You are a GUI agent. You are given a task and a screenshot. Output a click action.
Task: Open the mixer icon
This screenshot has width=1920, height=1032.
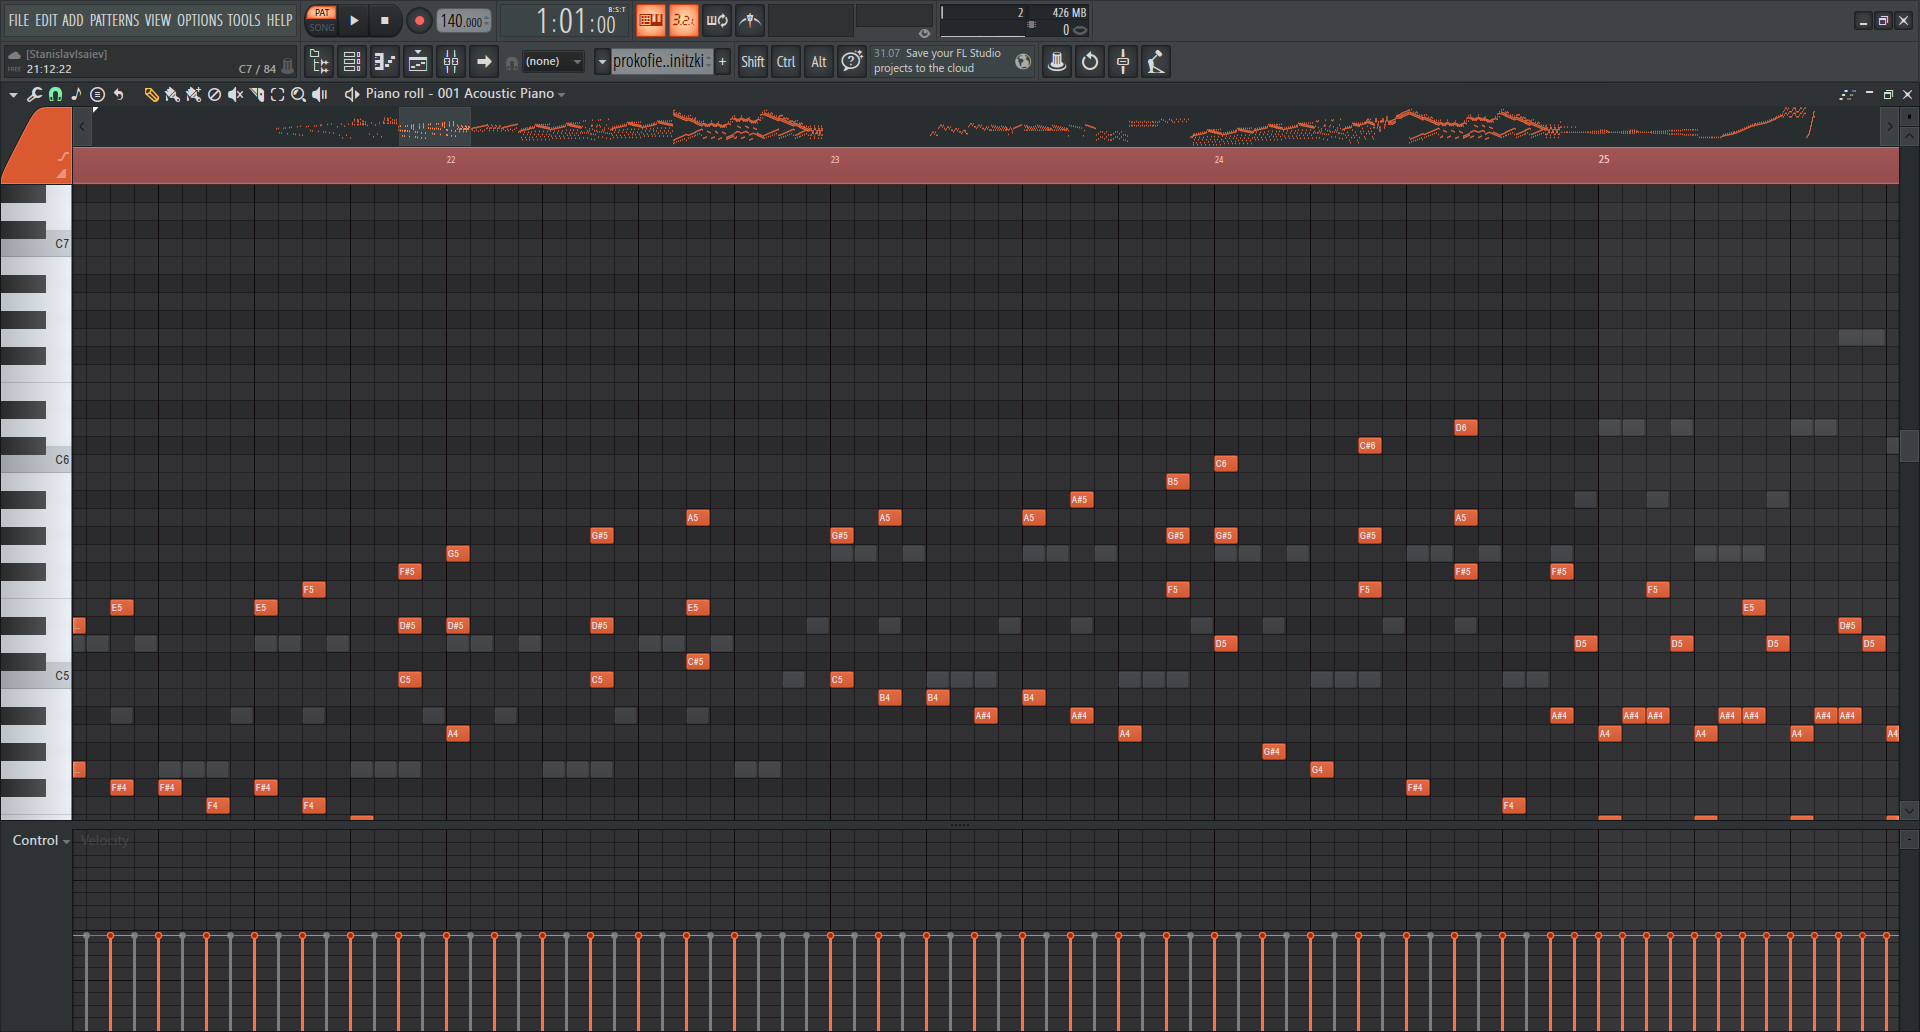point(451,62)
